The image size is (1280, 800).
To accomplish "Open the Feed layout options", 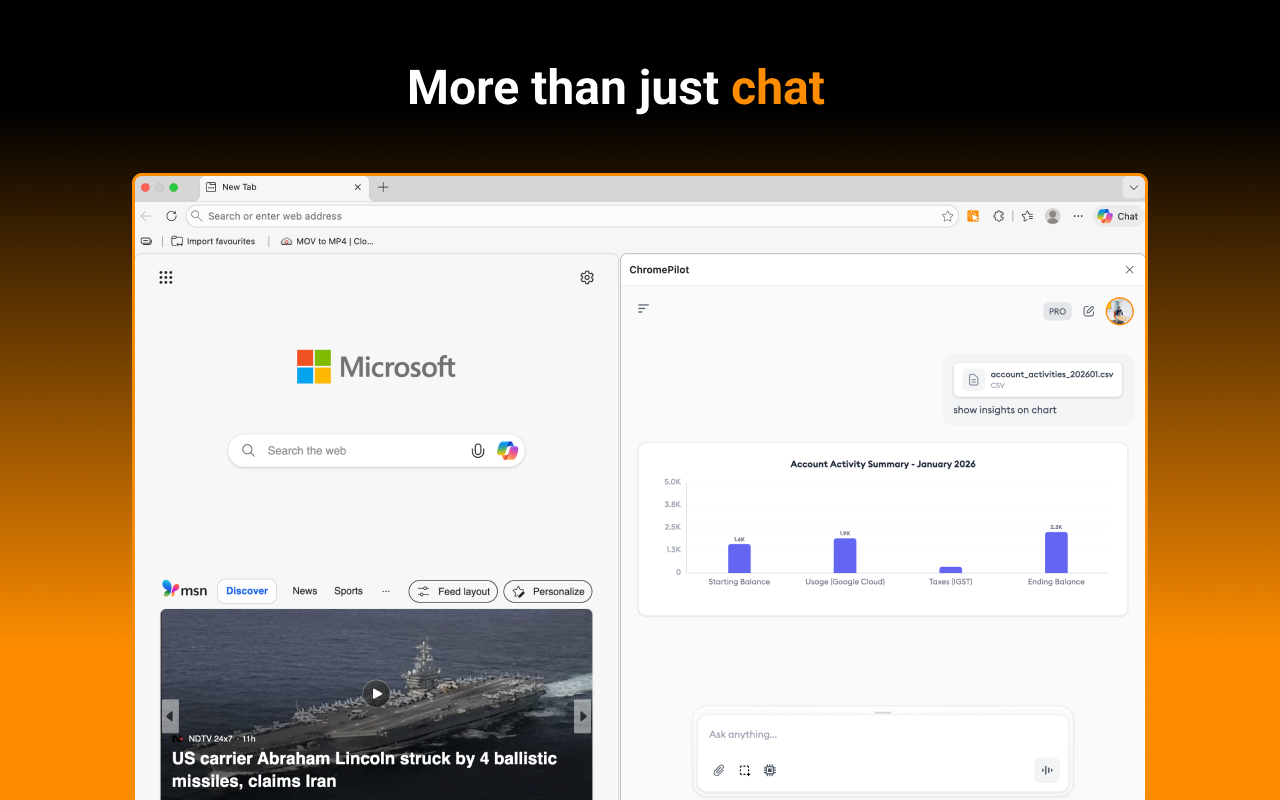I will tap(452, 591).
